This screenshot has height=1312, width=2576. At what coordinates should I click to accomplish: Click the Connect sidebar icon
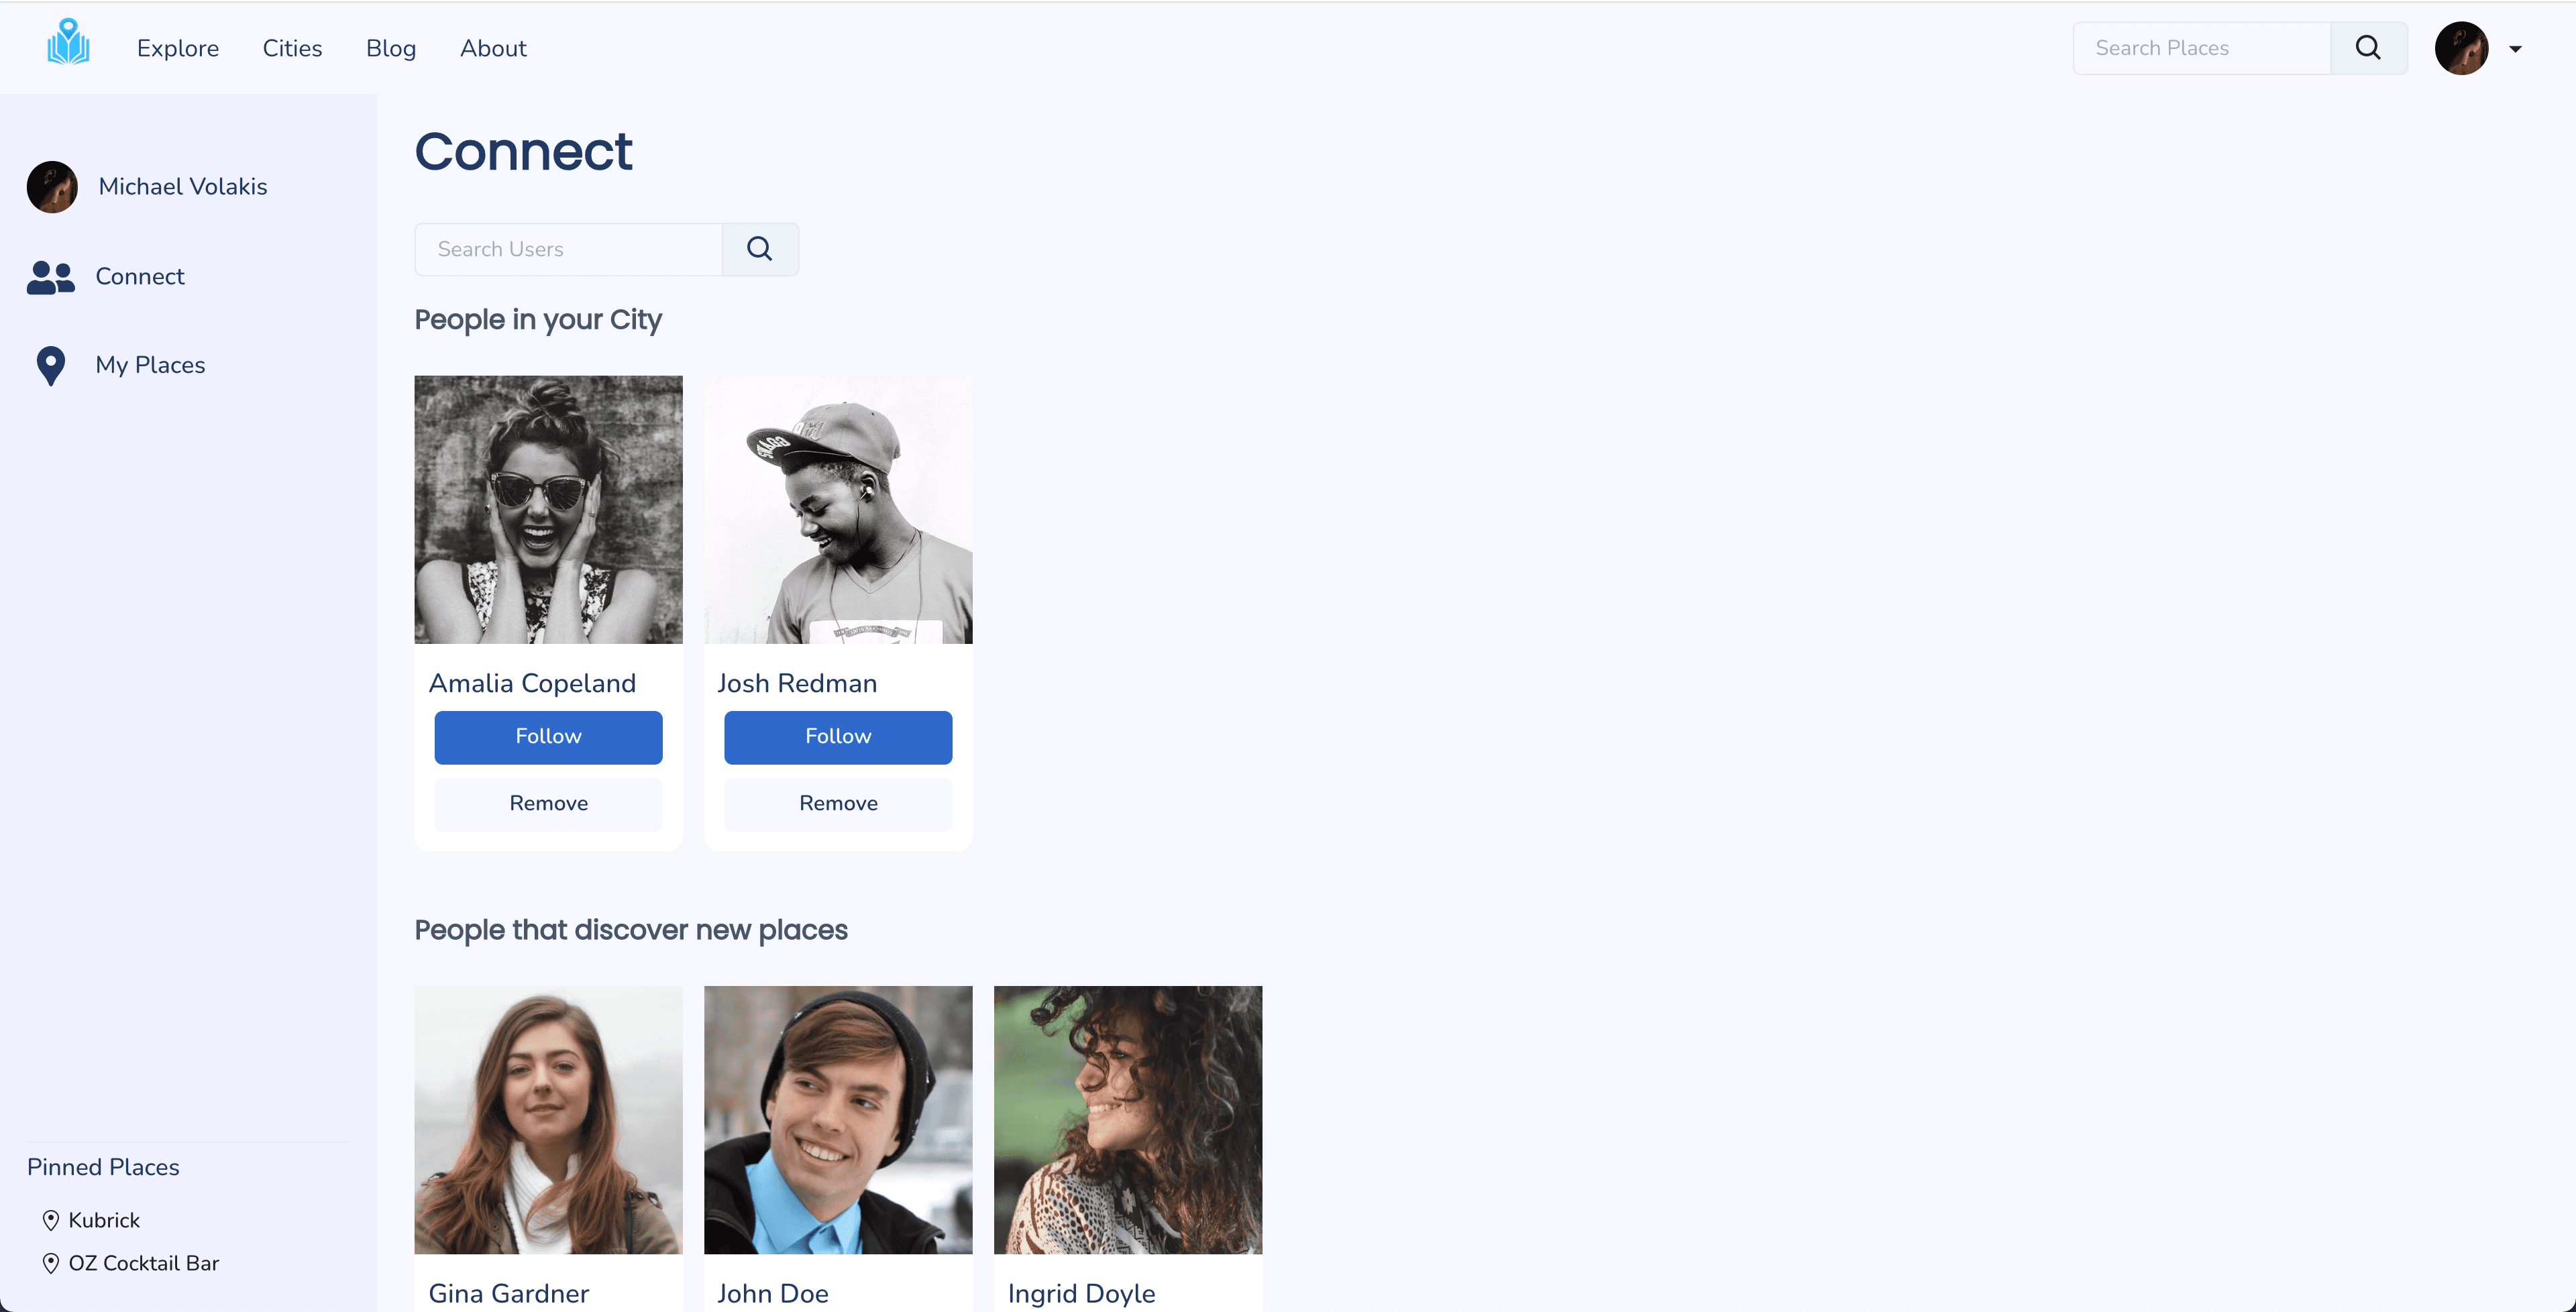tap(50, 276)
